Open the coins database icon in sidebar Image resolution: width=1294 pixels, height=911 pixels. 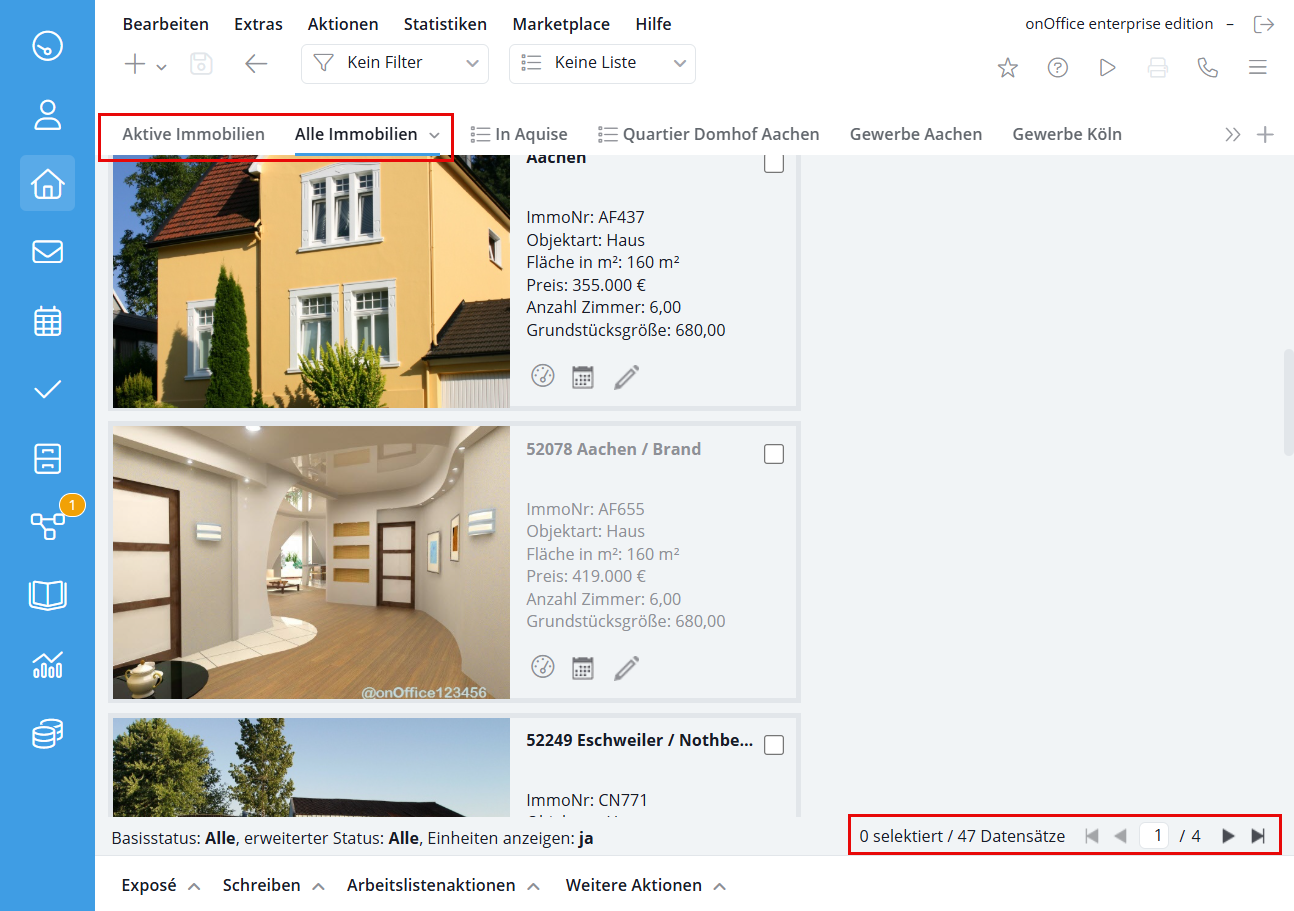click(x=47, y=734)
